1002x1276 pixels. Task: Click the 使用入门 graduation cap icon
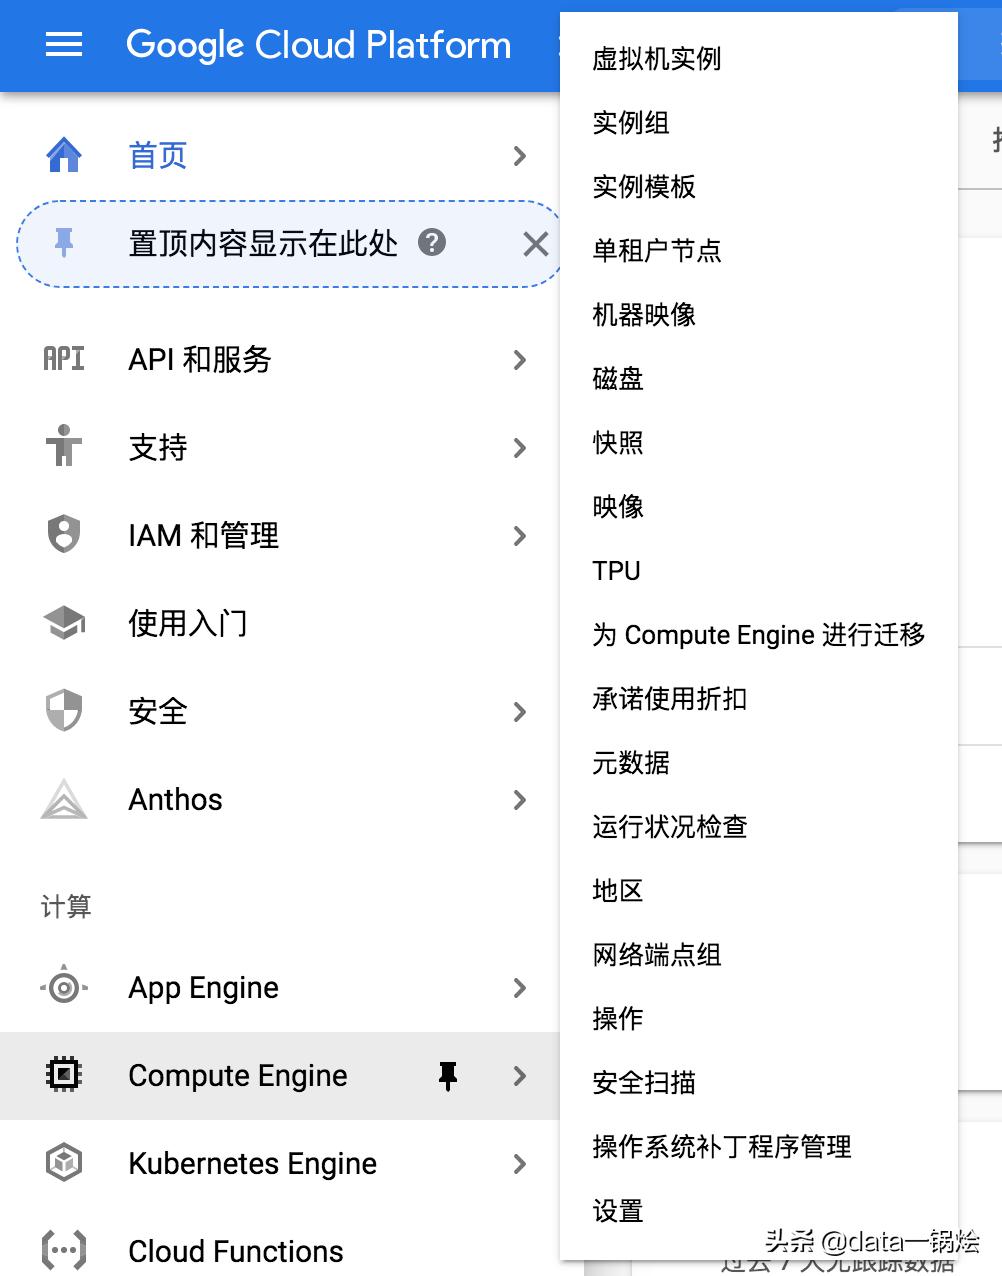coord(64,623)
